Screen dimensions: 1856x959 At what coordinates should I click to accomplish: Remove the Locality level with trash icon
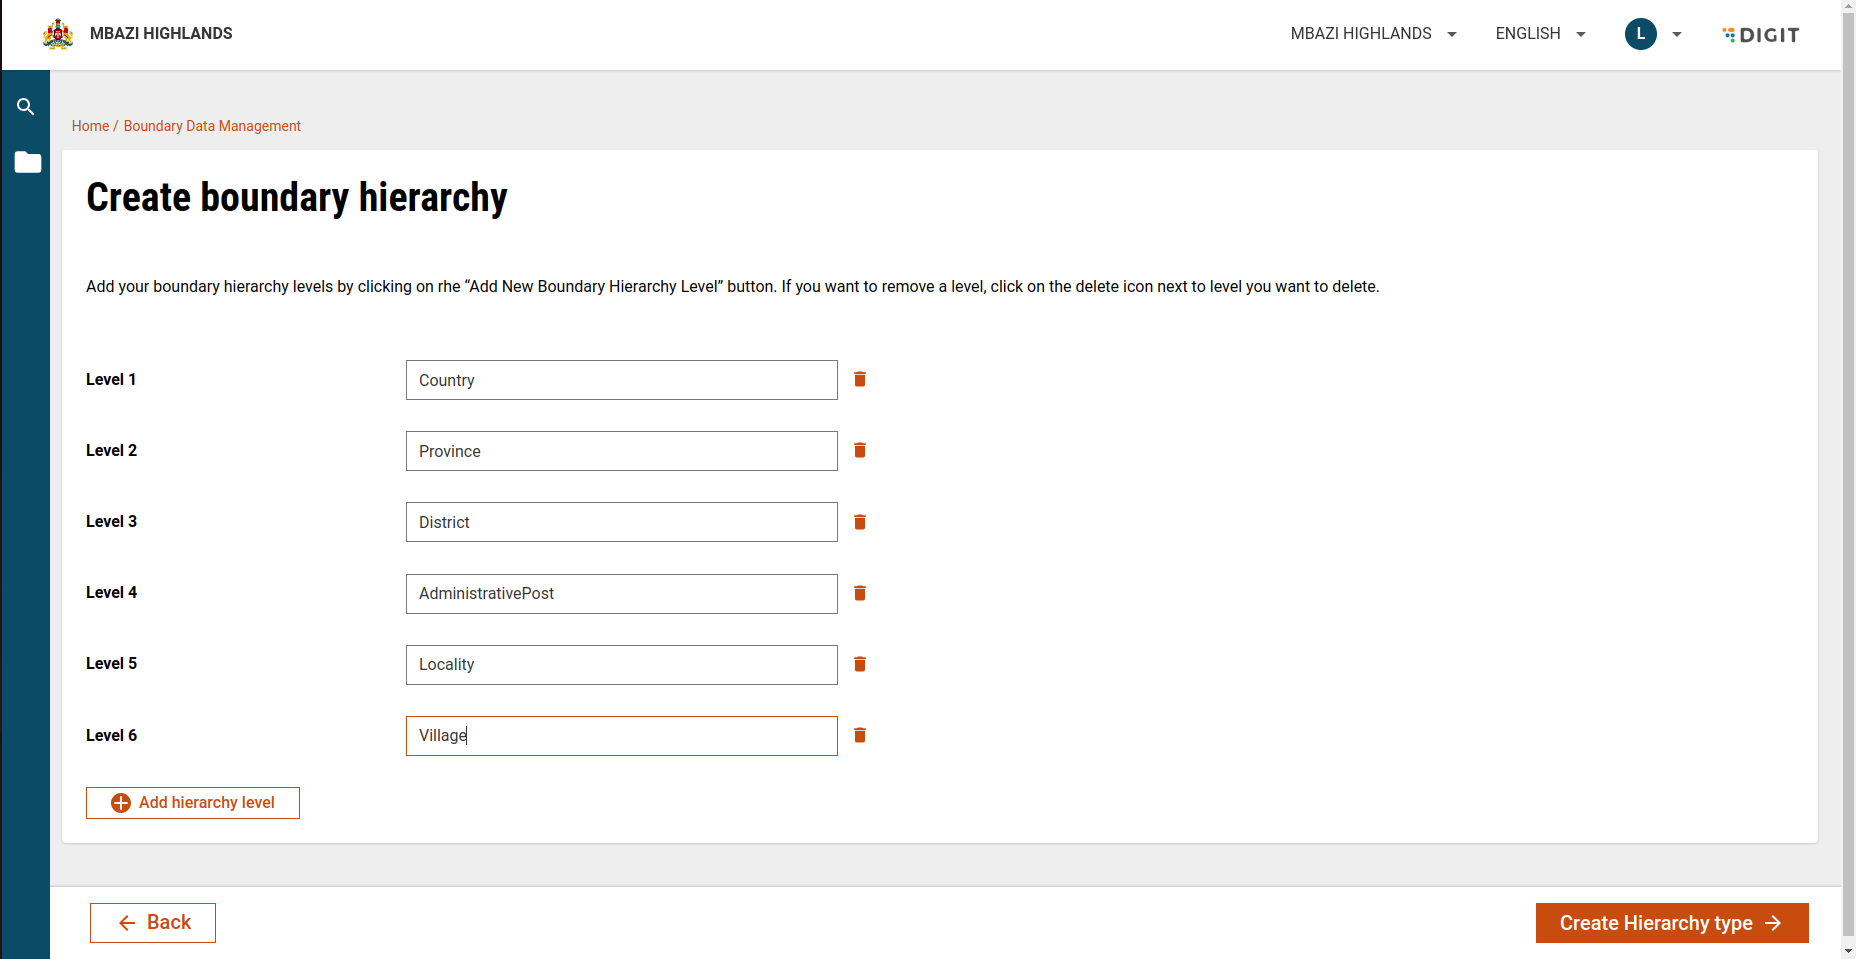(859, 664)
